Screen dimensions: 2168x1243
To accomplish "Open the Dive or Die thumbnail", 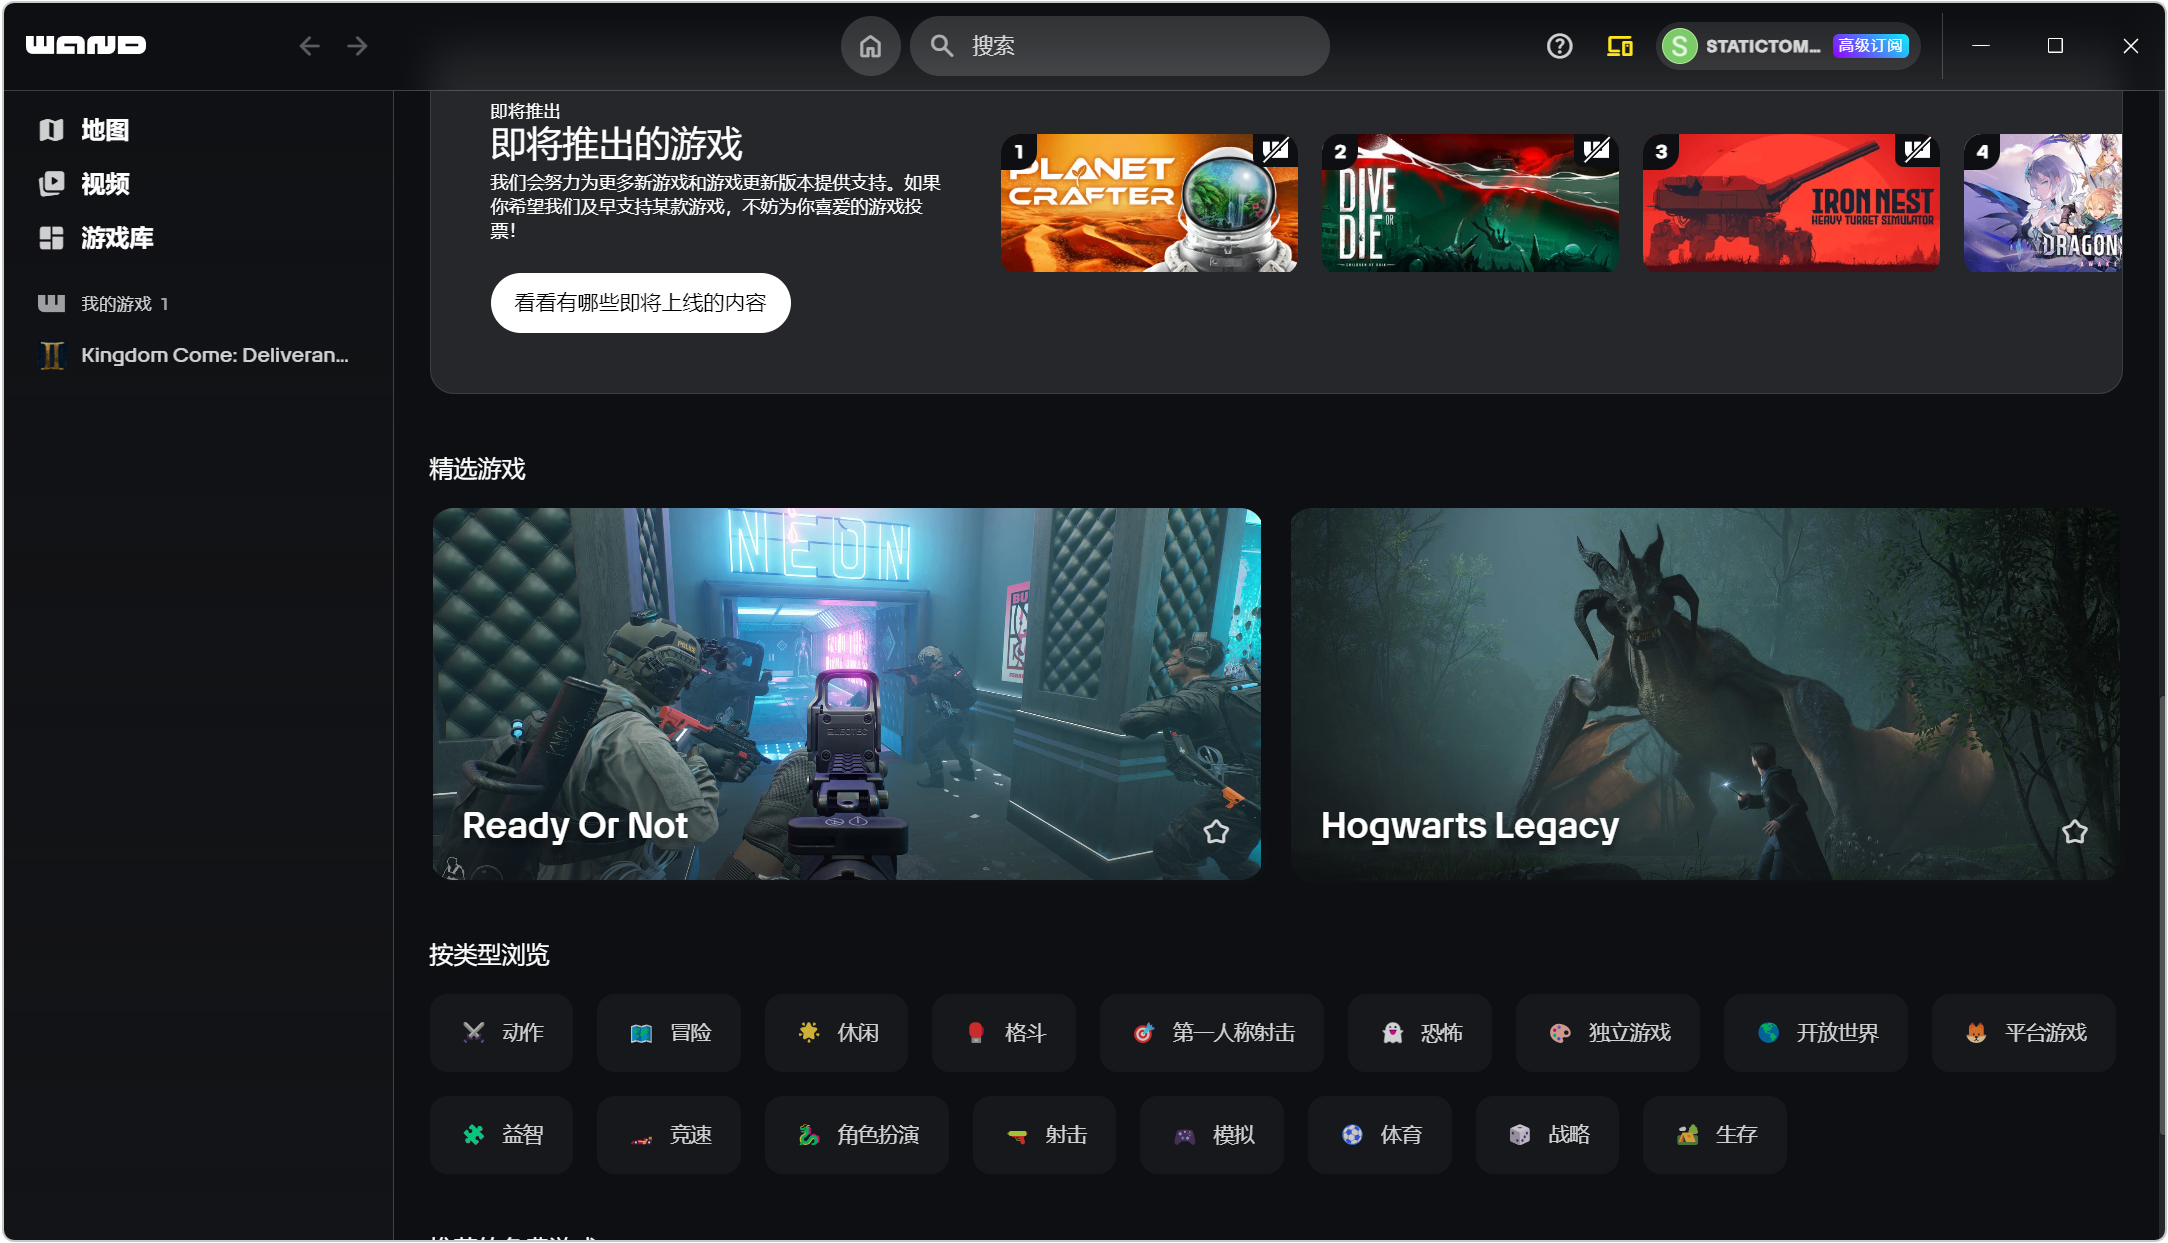I will pyautogui.click(x=1470, y=203).
